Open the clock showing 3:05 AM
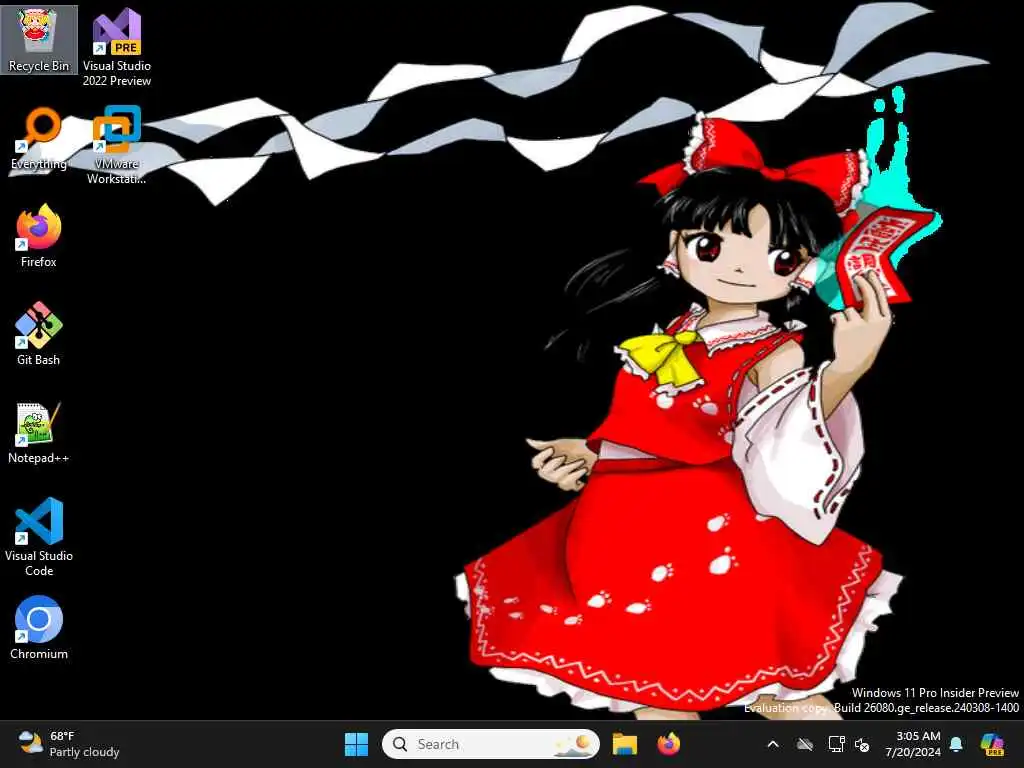This screenshot has width=1024, height=768. click(x=913, y=744)
